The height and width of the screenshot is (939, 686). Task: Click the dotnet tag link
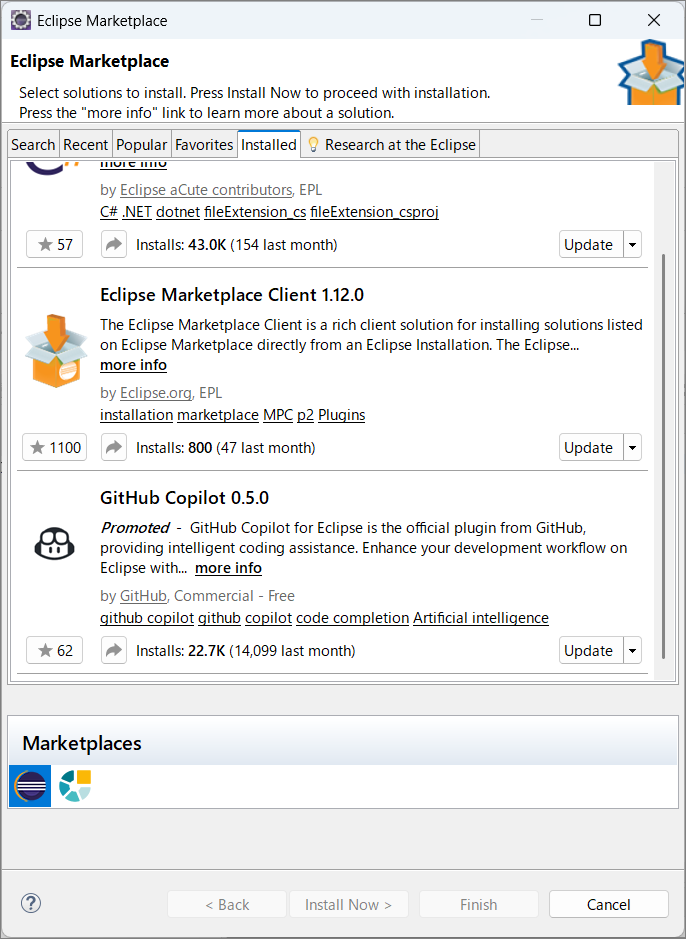pos(178,212)
